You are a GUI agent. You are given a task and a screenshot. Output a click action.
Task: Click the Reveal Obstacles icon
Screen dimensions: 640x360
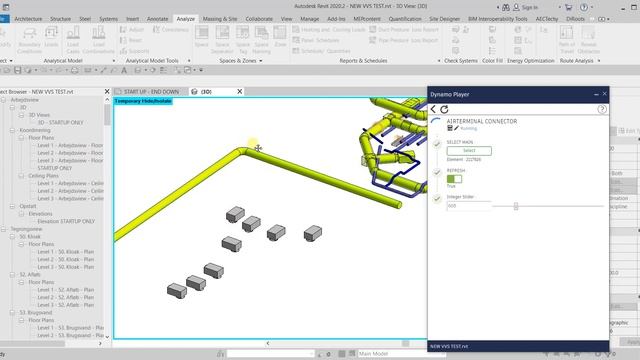(x=589, y=33)
